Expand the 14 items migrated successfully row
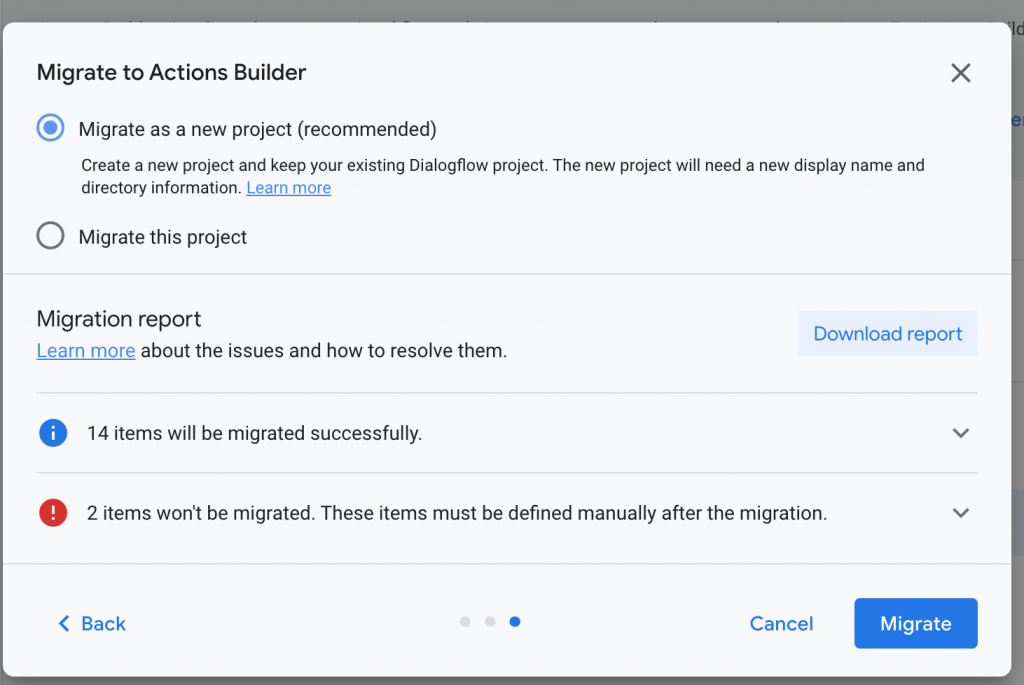 pos(960,433)
